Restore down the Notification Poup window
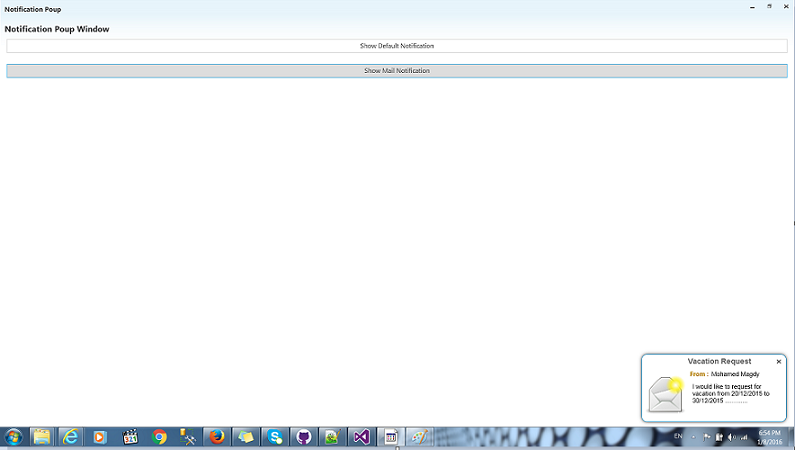This screenshot has width=795, height=450. (x=769, y=7)
